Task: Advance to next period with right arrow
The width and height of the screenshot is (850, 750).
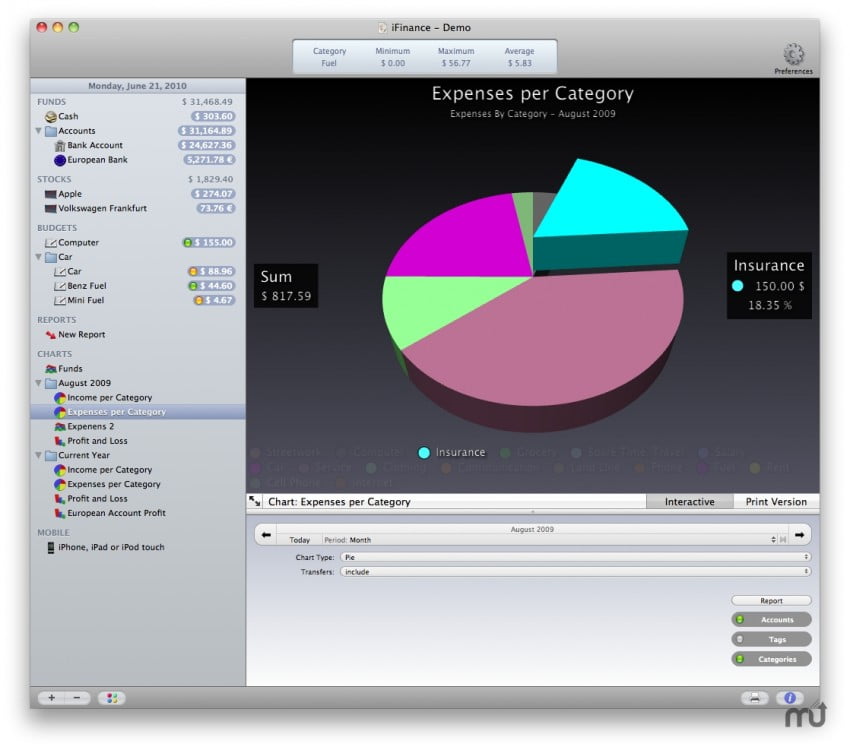Action: pyautogui.click(x=799, y=535)
